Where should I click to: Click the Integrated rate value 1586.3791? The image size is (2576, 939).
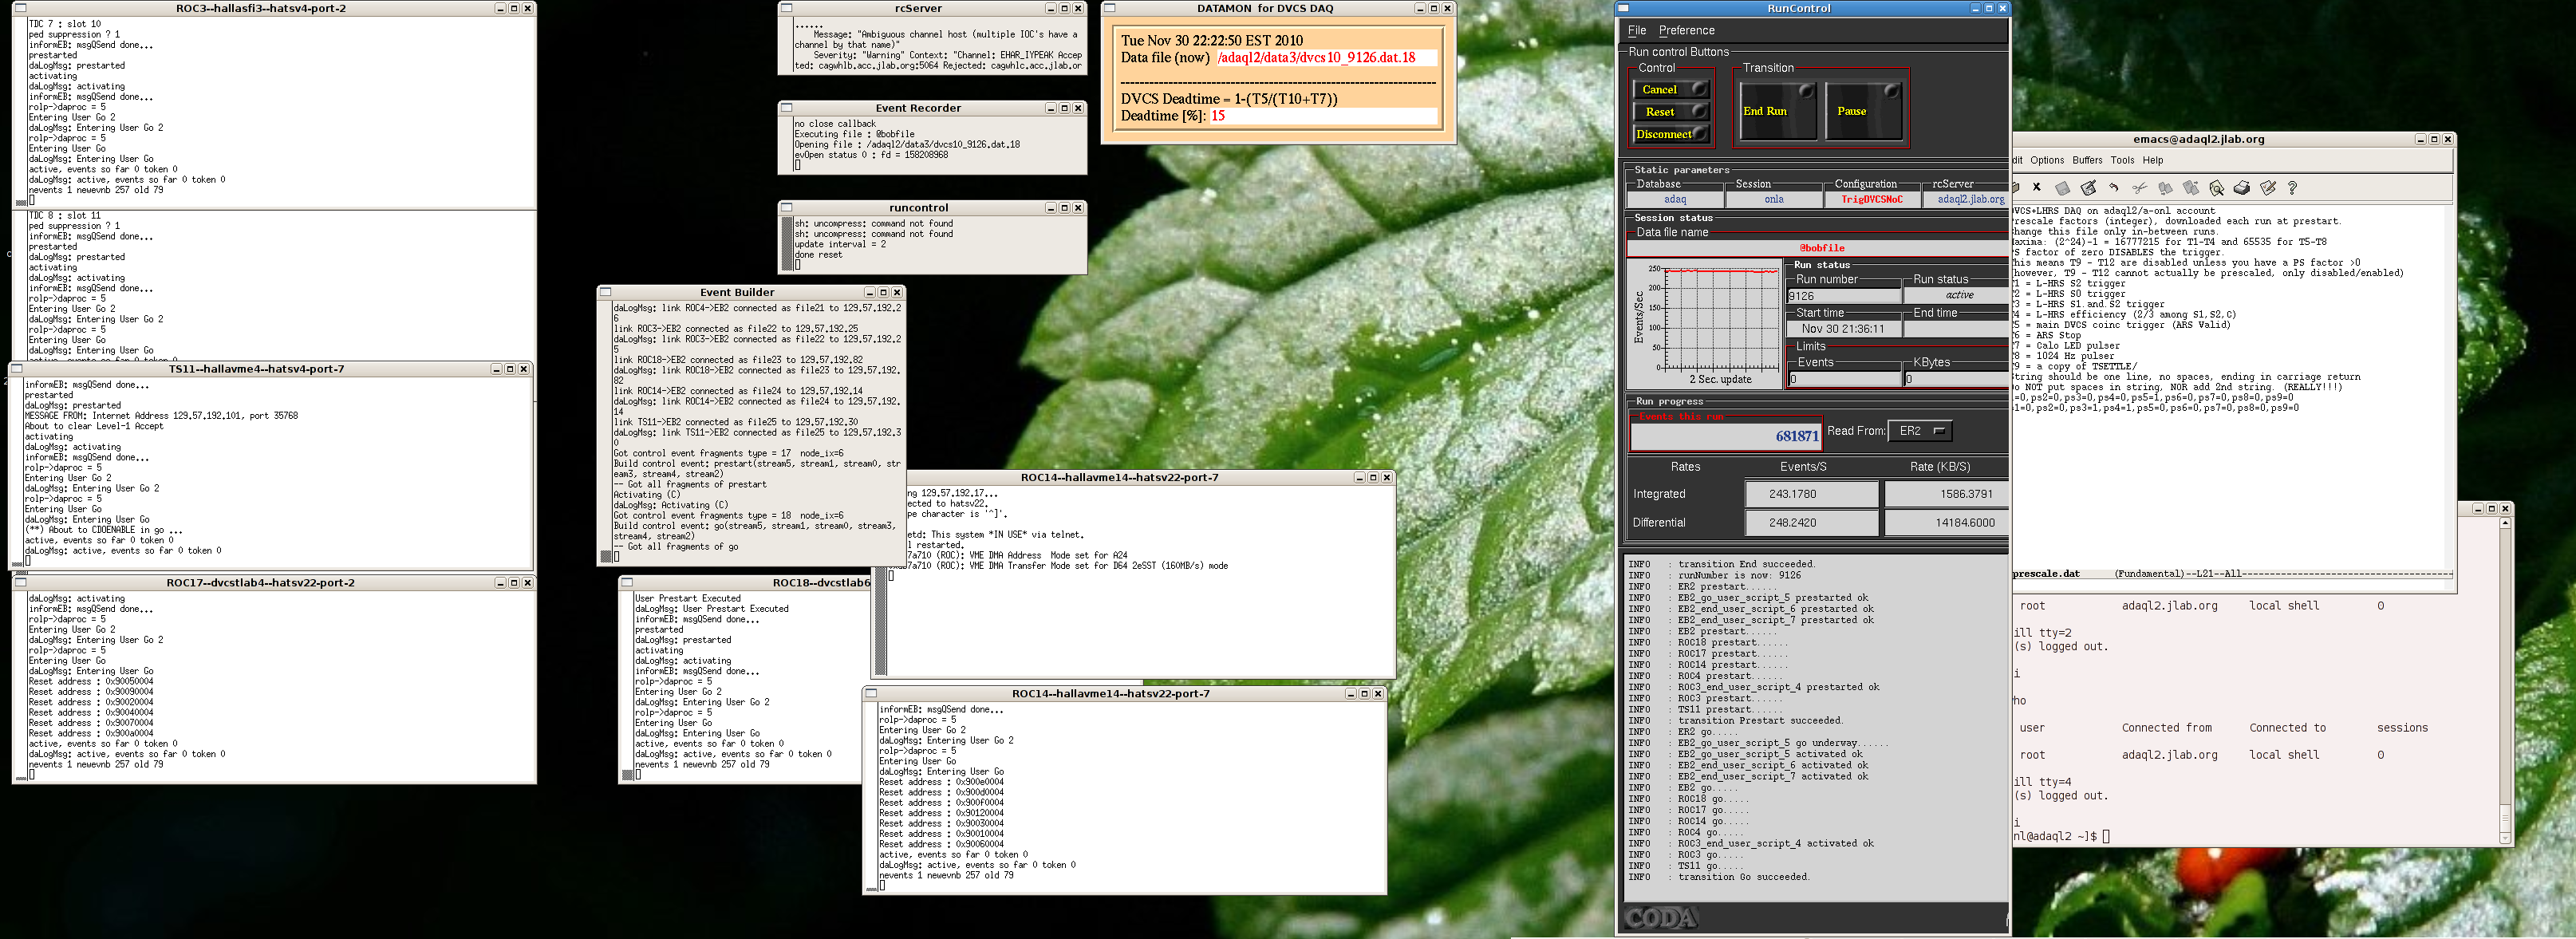click(1946, 494)
